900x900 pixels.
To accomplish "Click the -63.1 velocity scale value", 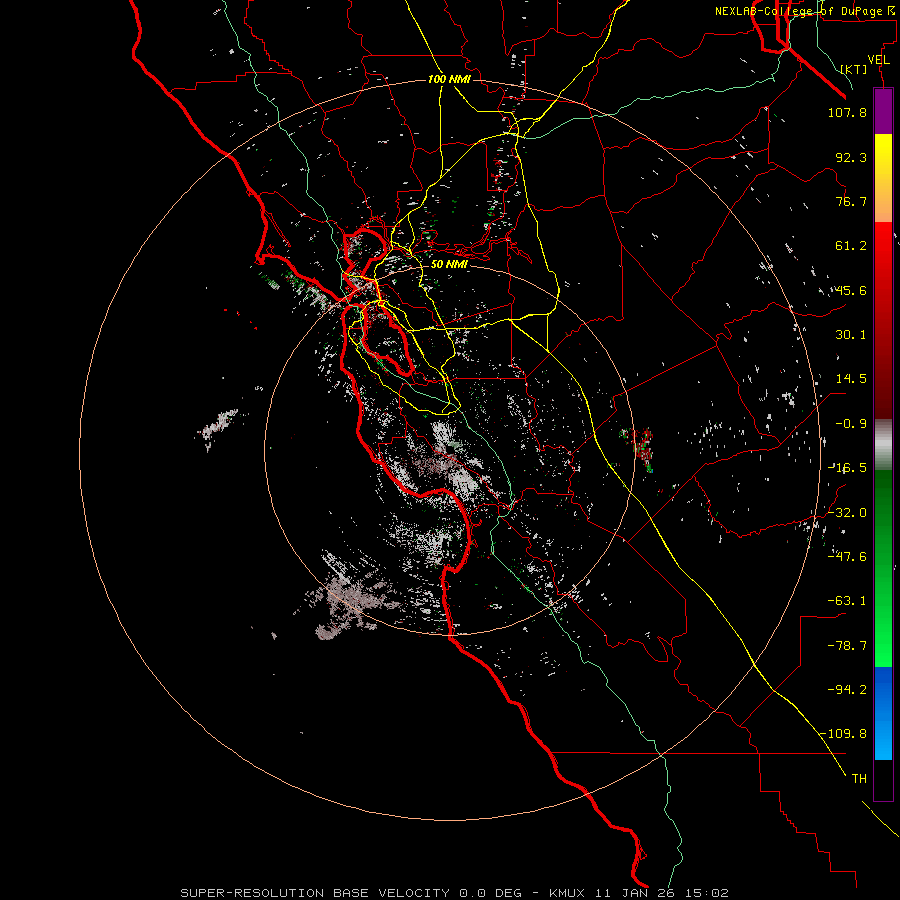I will click(847, 601).
